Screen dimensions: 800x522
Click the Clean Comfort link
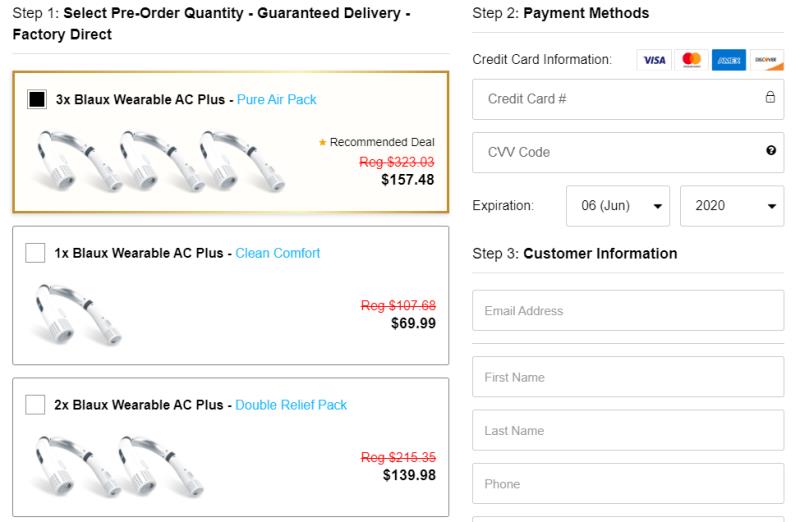(278, 253)
